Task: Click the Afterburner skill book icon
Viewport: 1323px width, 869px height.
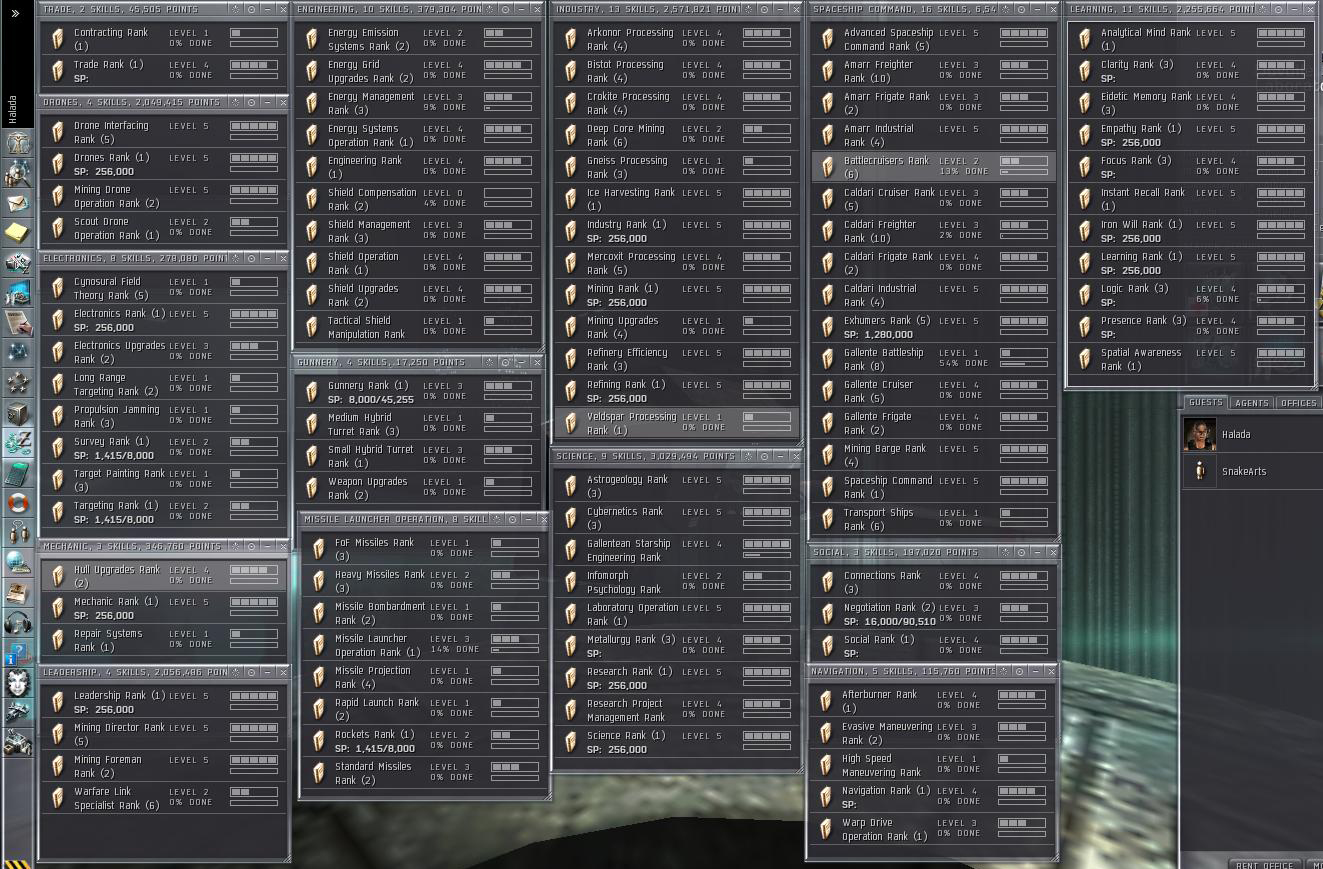Action: click(x=826, y=701)
